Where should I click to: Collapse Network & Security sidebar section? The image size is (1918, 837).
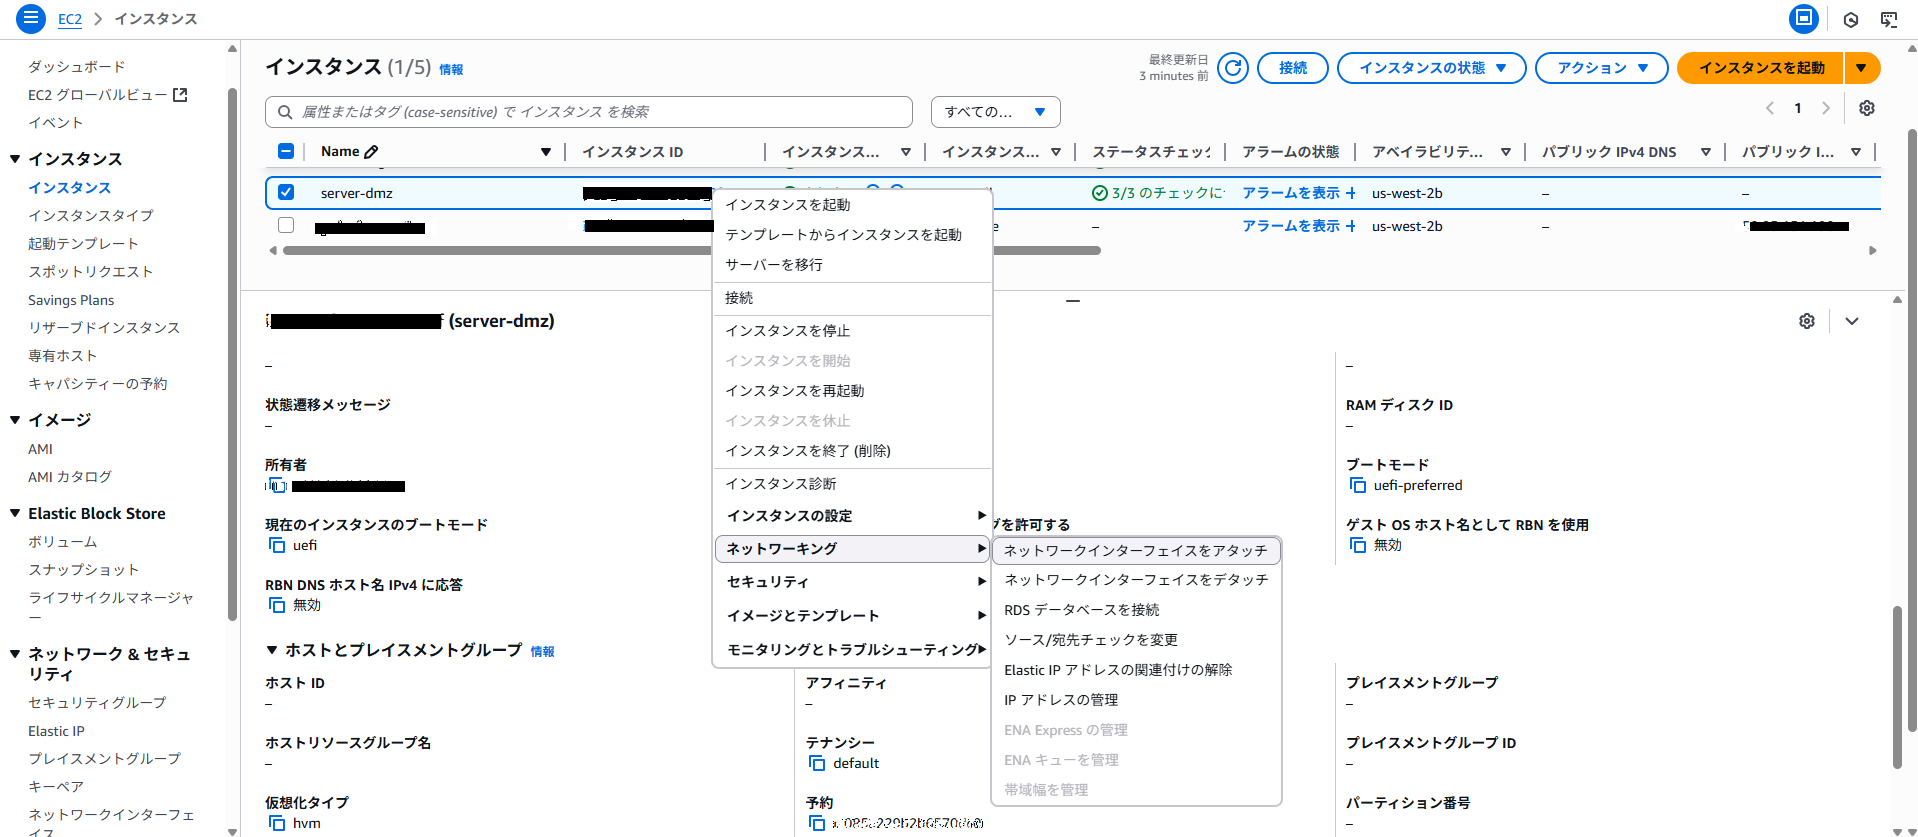point(15,654)
